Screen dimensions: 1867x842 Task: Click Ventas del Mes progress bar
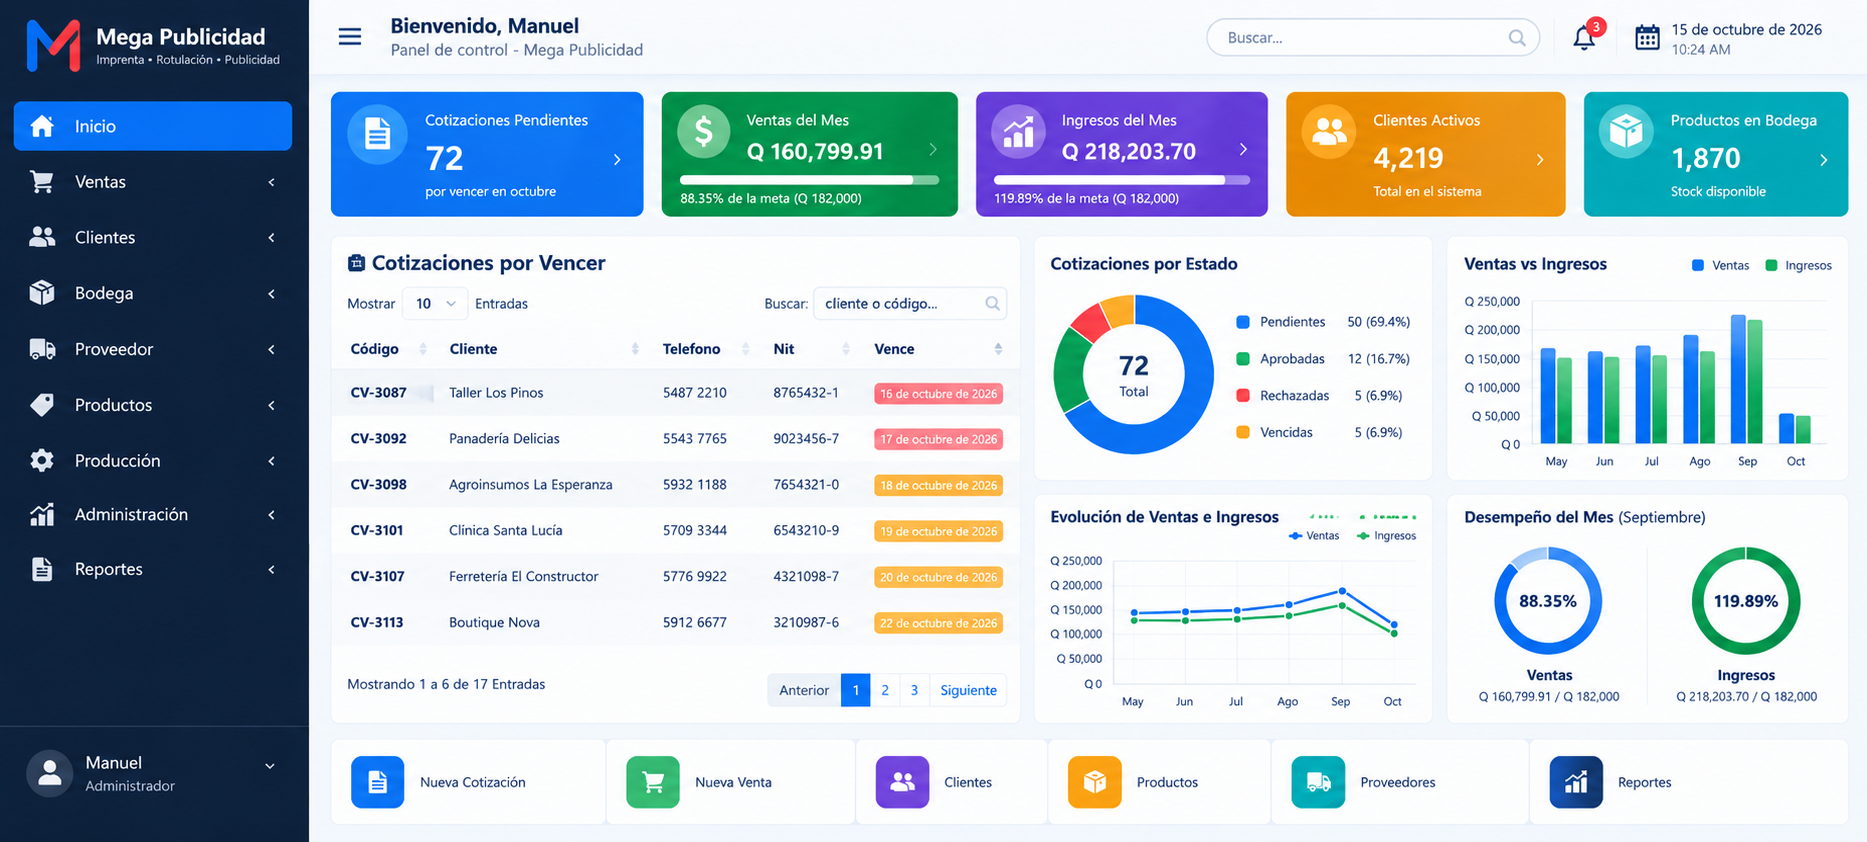pyautogui.click(x=809, y=180)
